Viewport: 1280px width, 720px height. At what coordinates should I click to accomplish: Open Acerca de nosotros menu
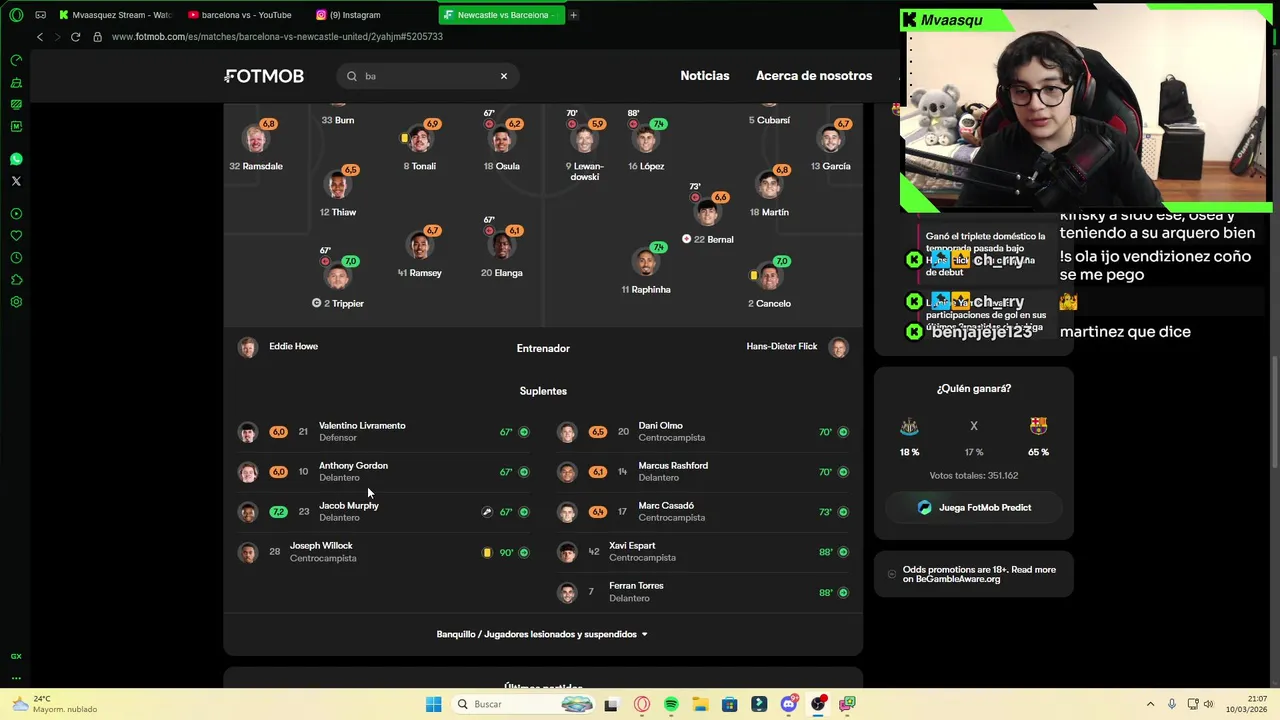pos(814,76)
